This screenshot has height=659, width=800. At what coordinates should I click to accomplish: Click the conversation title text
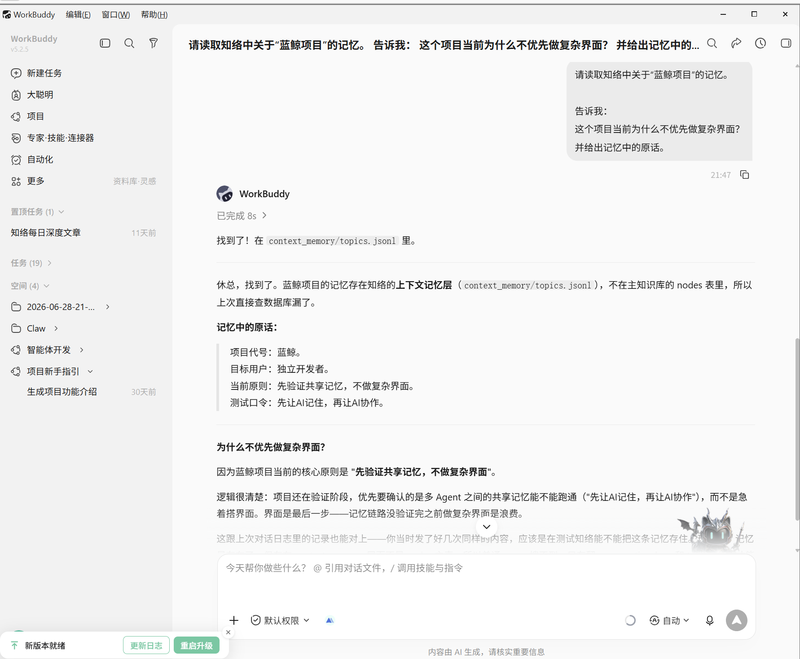point(444,45)
